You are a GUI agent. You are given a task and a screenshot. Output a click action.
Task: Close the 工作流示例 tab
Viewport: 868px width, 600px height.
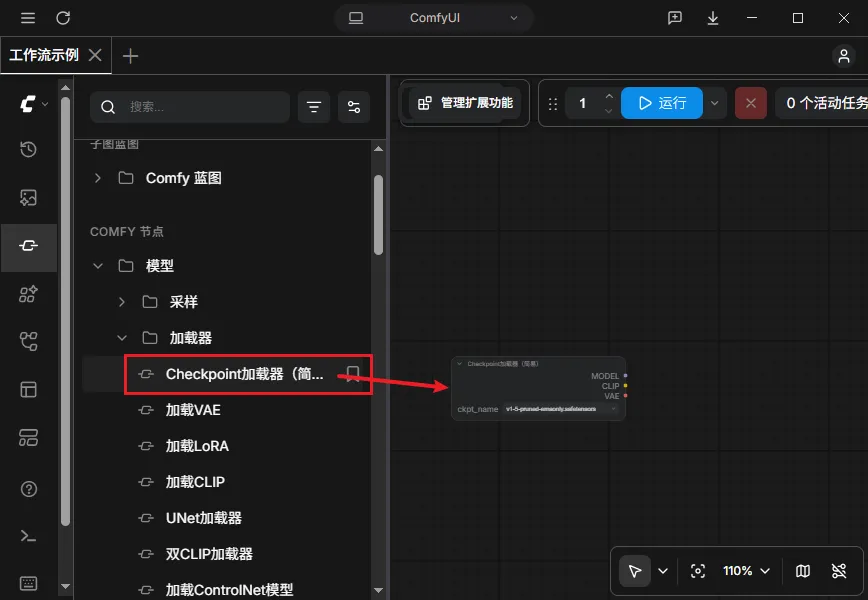coord(95,55)
